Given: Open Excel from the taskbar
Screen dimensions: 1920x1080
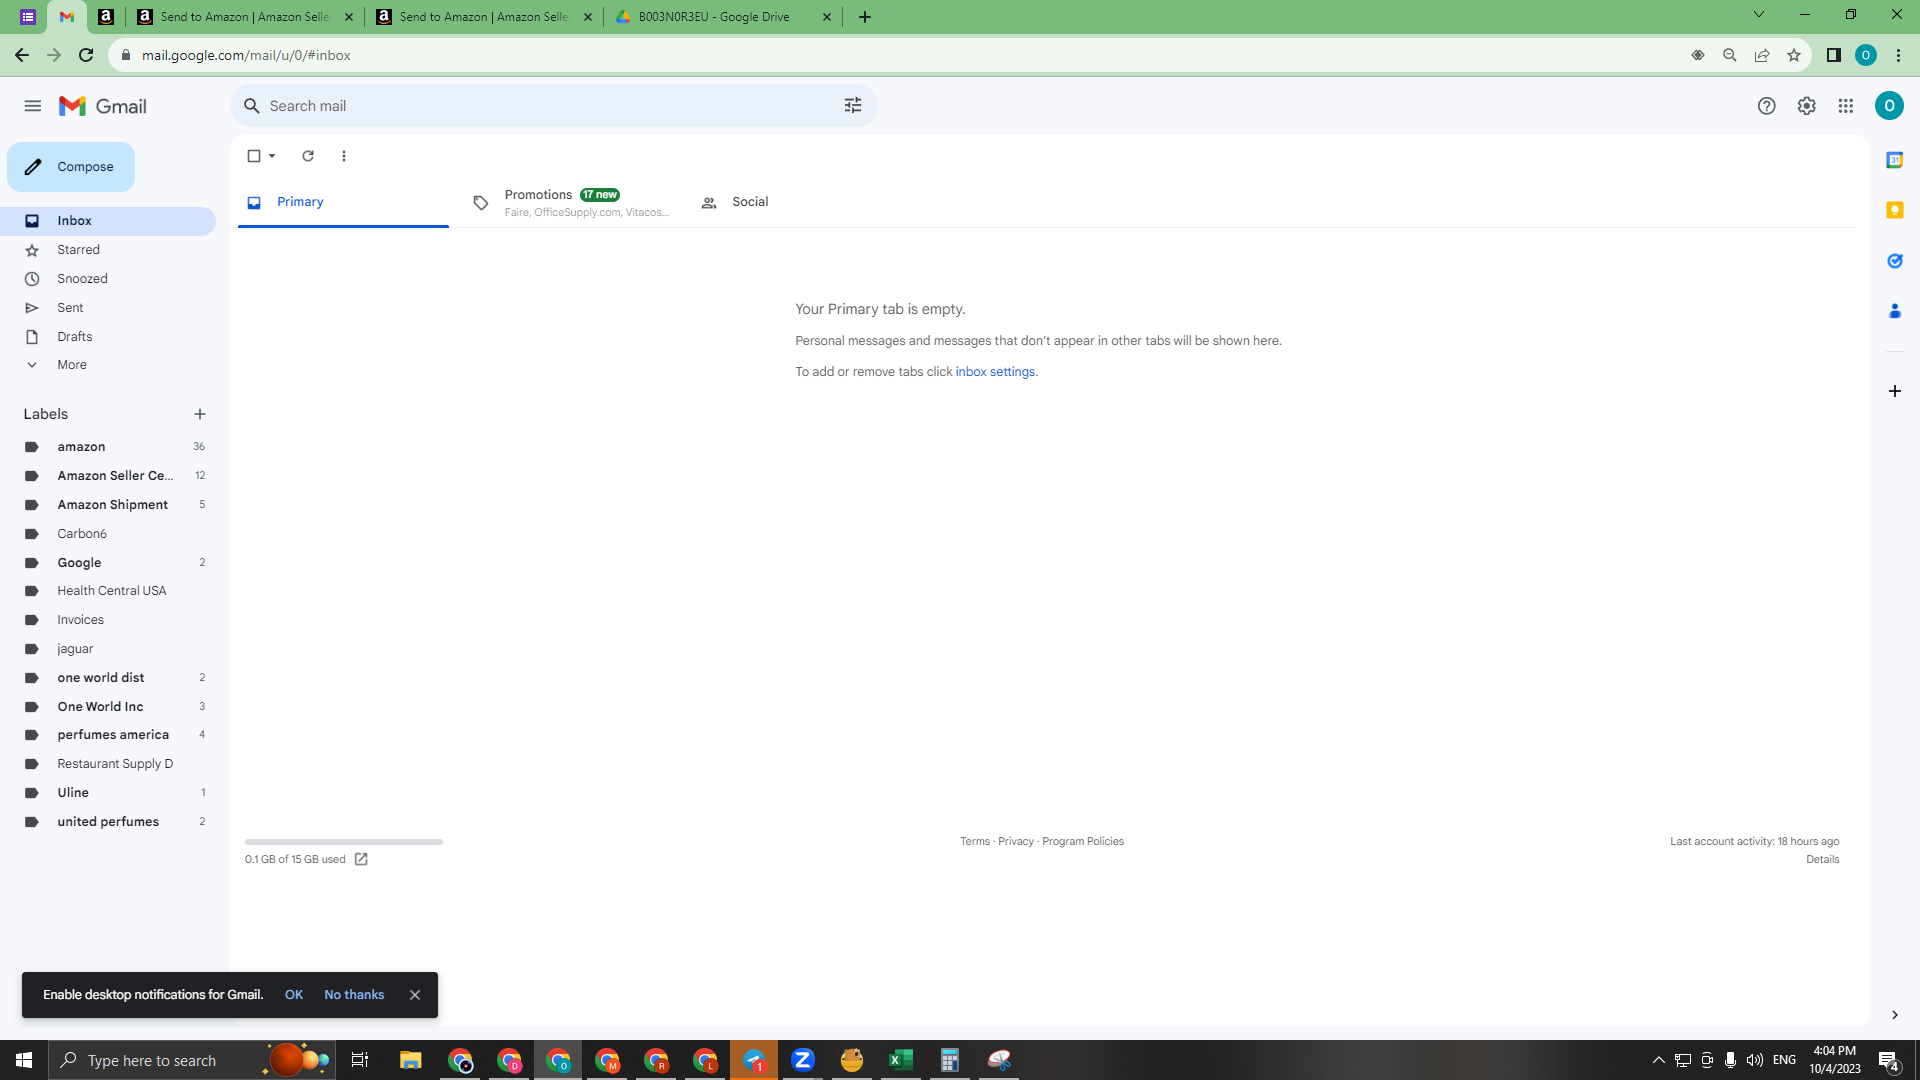Looking at the screenshot, I should click(x=900, y=1060).
